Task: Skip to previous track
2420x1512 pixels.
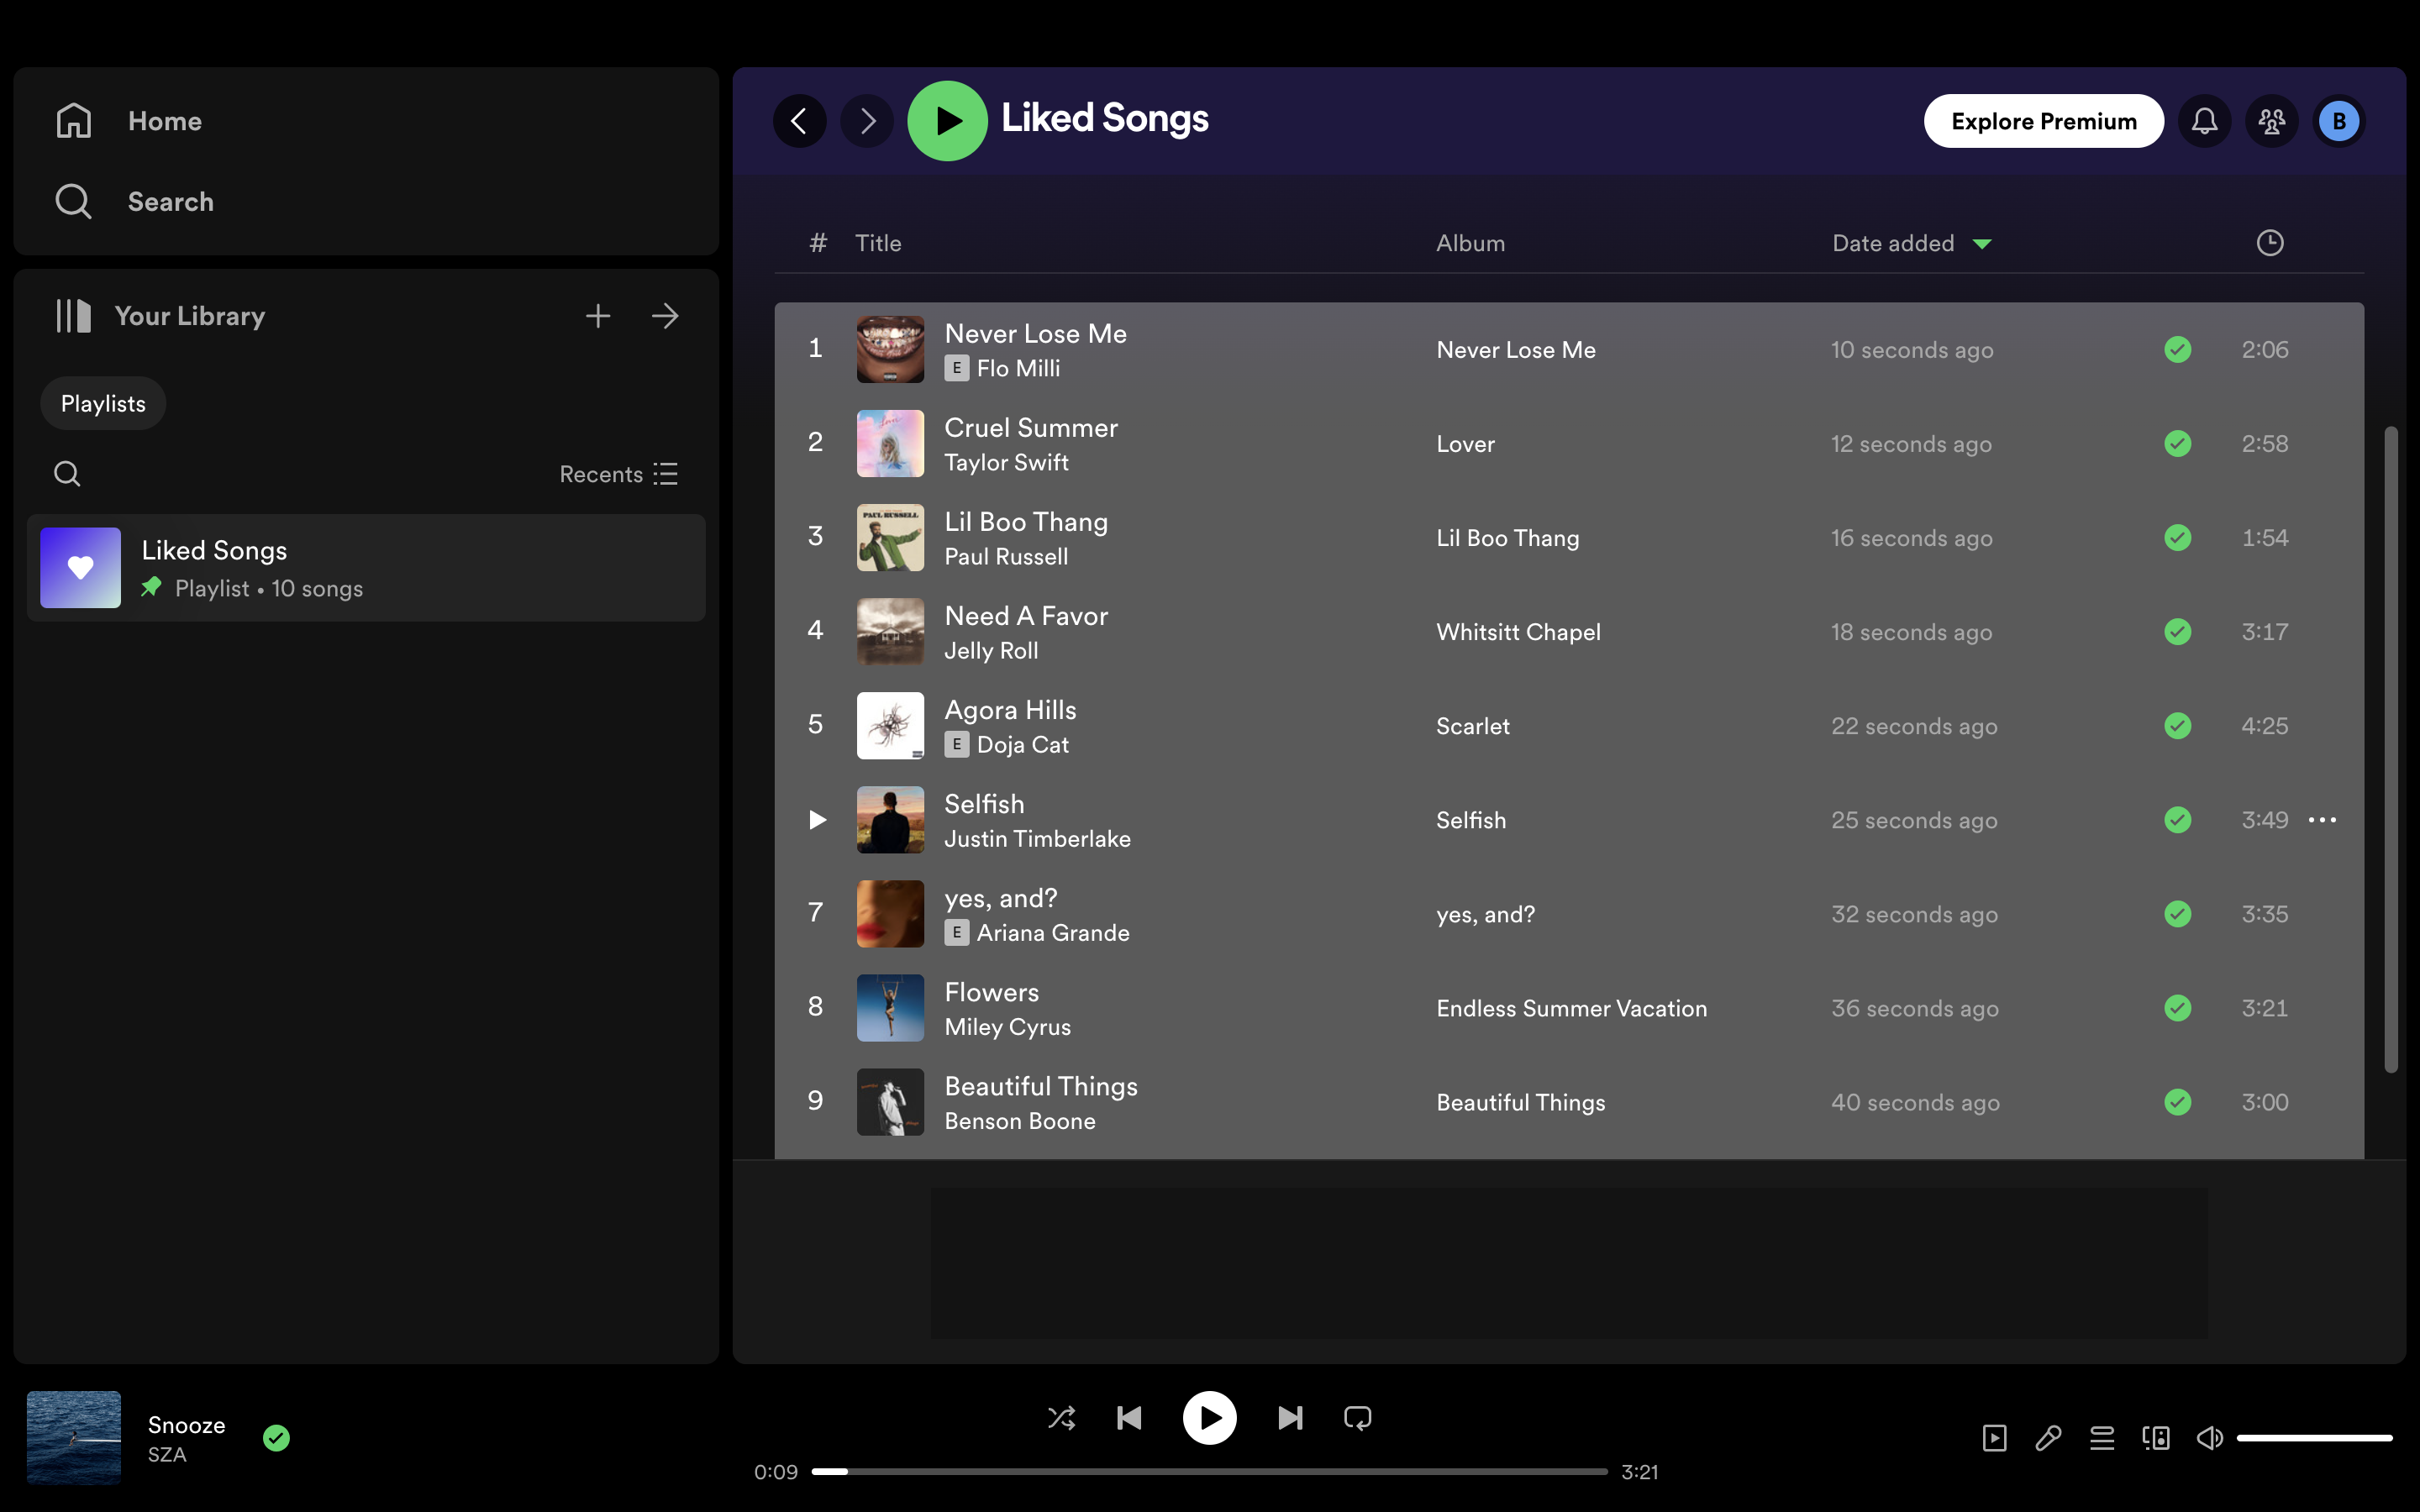Action: tap(1129, 1417)
